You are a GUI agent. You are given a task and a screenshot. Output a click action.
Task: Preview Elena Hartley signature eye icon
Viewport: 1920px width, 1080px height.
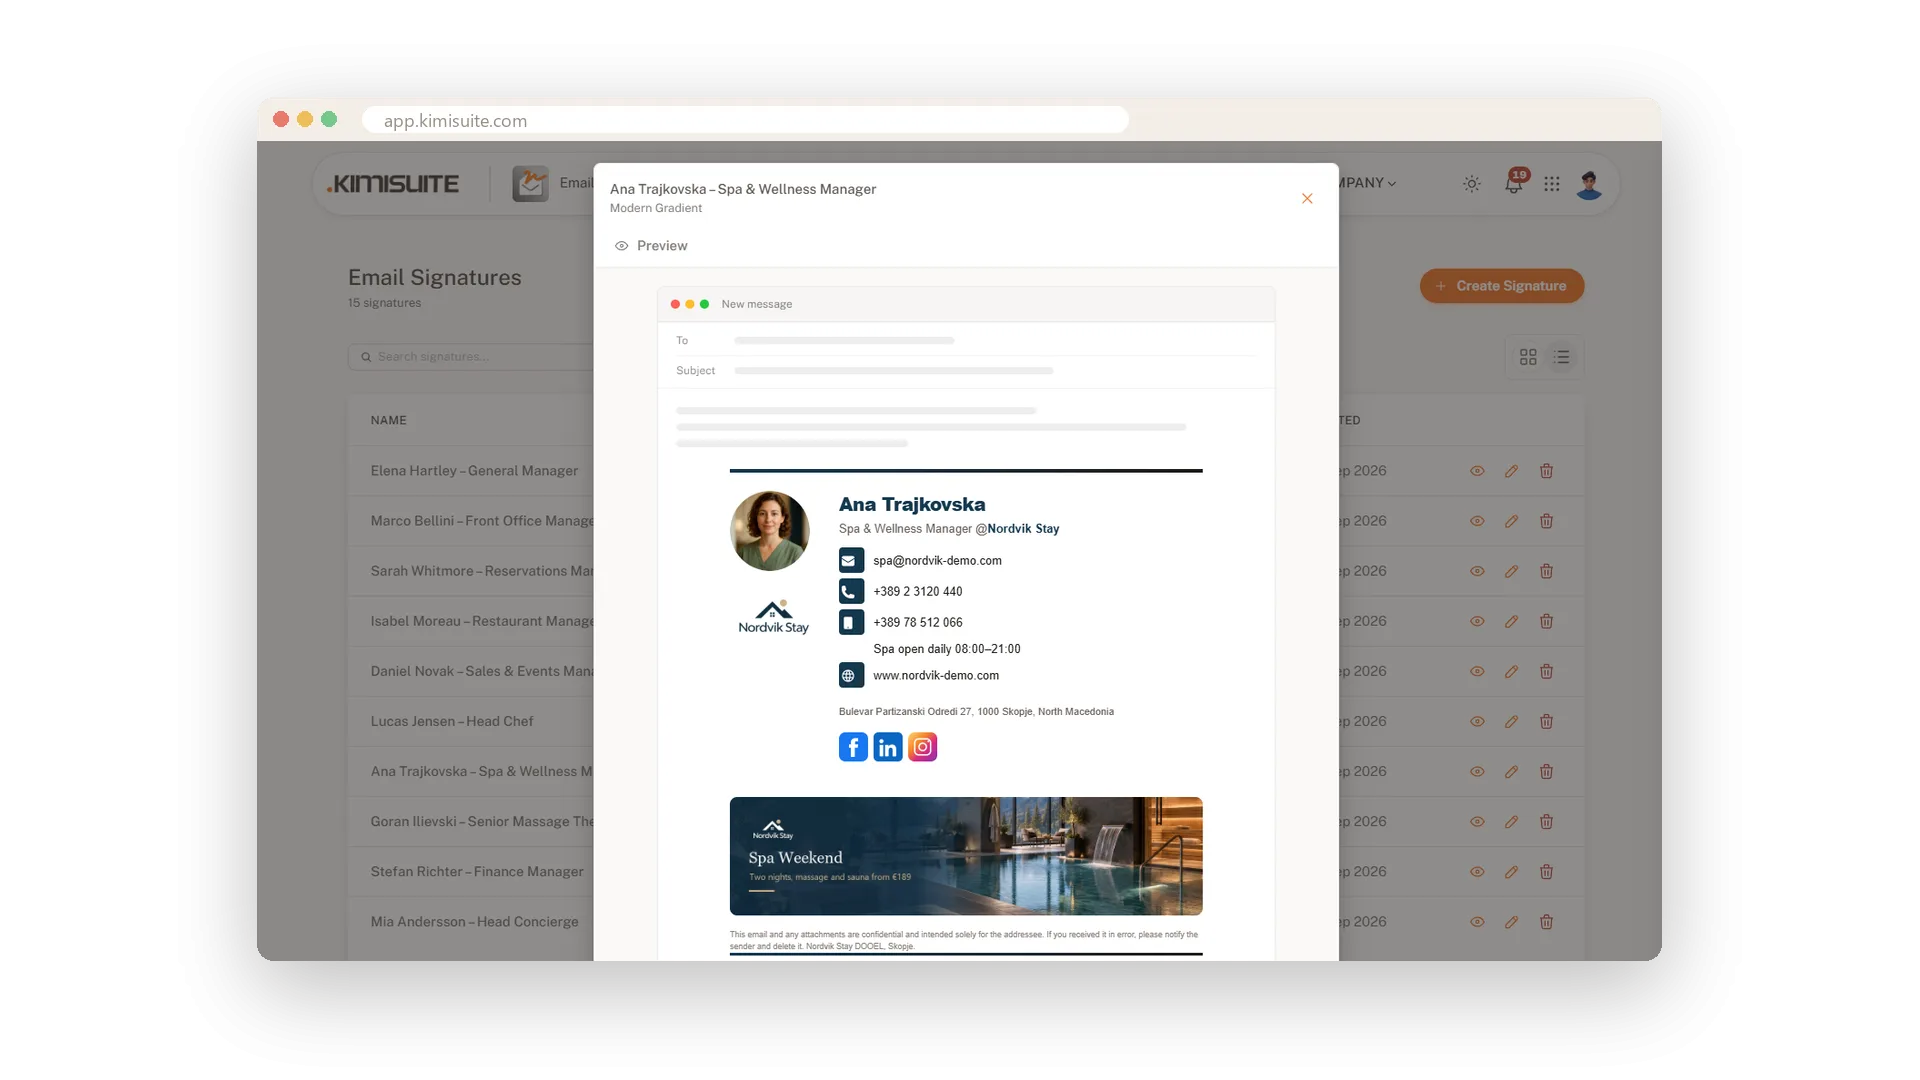click(1477, 471)
